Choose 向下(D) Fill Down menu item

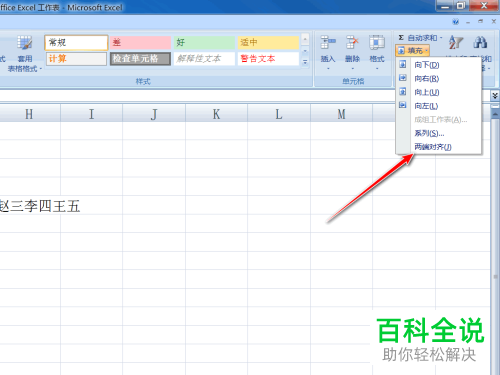pyautogui.click(x=439, y=65)
